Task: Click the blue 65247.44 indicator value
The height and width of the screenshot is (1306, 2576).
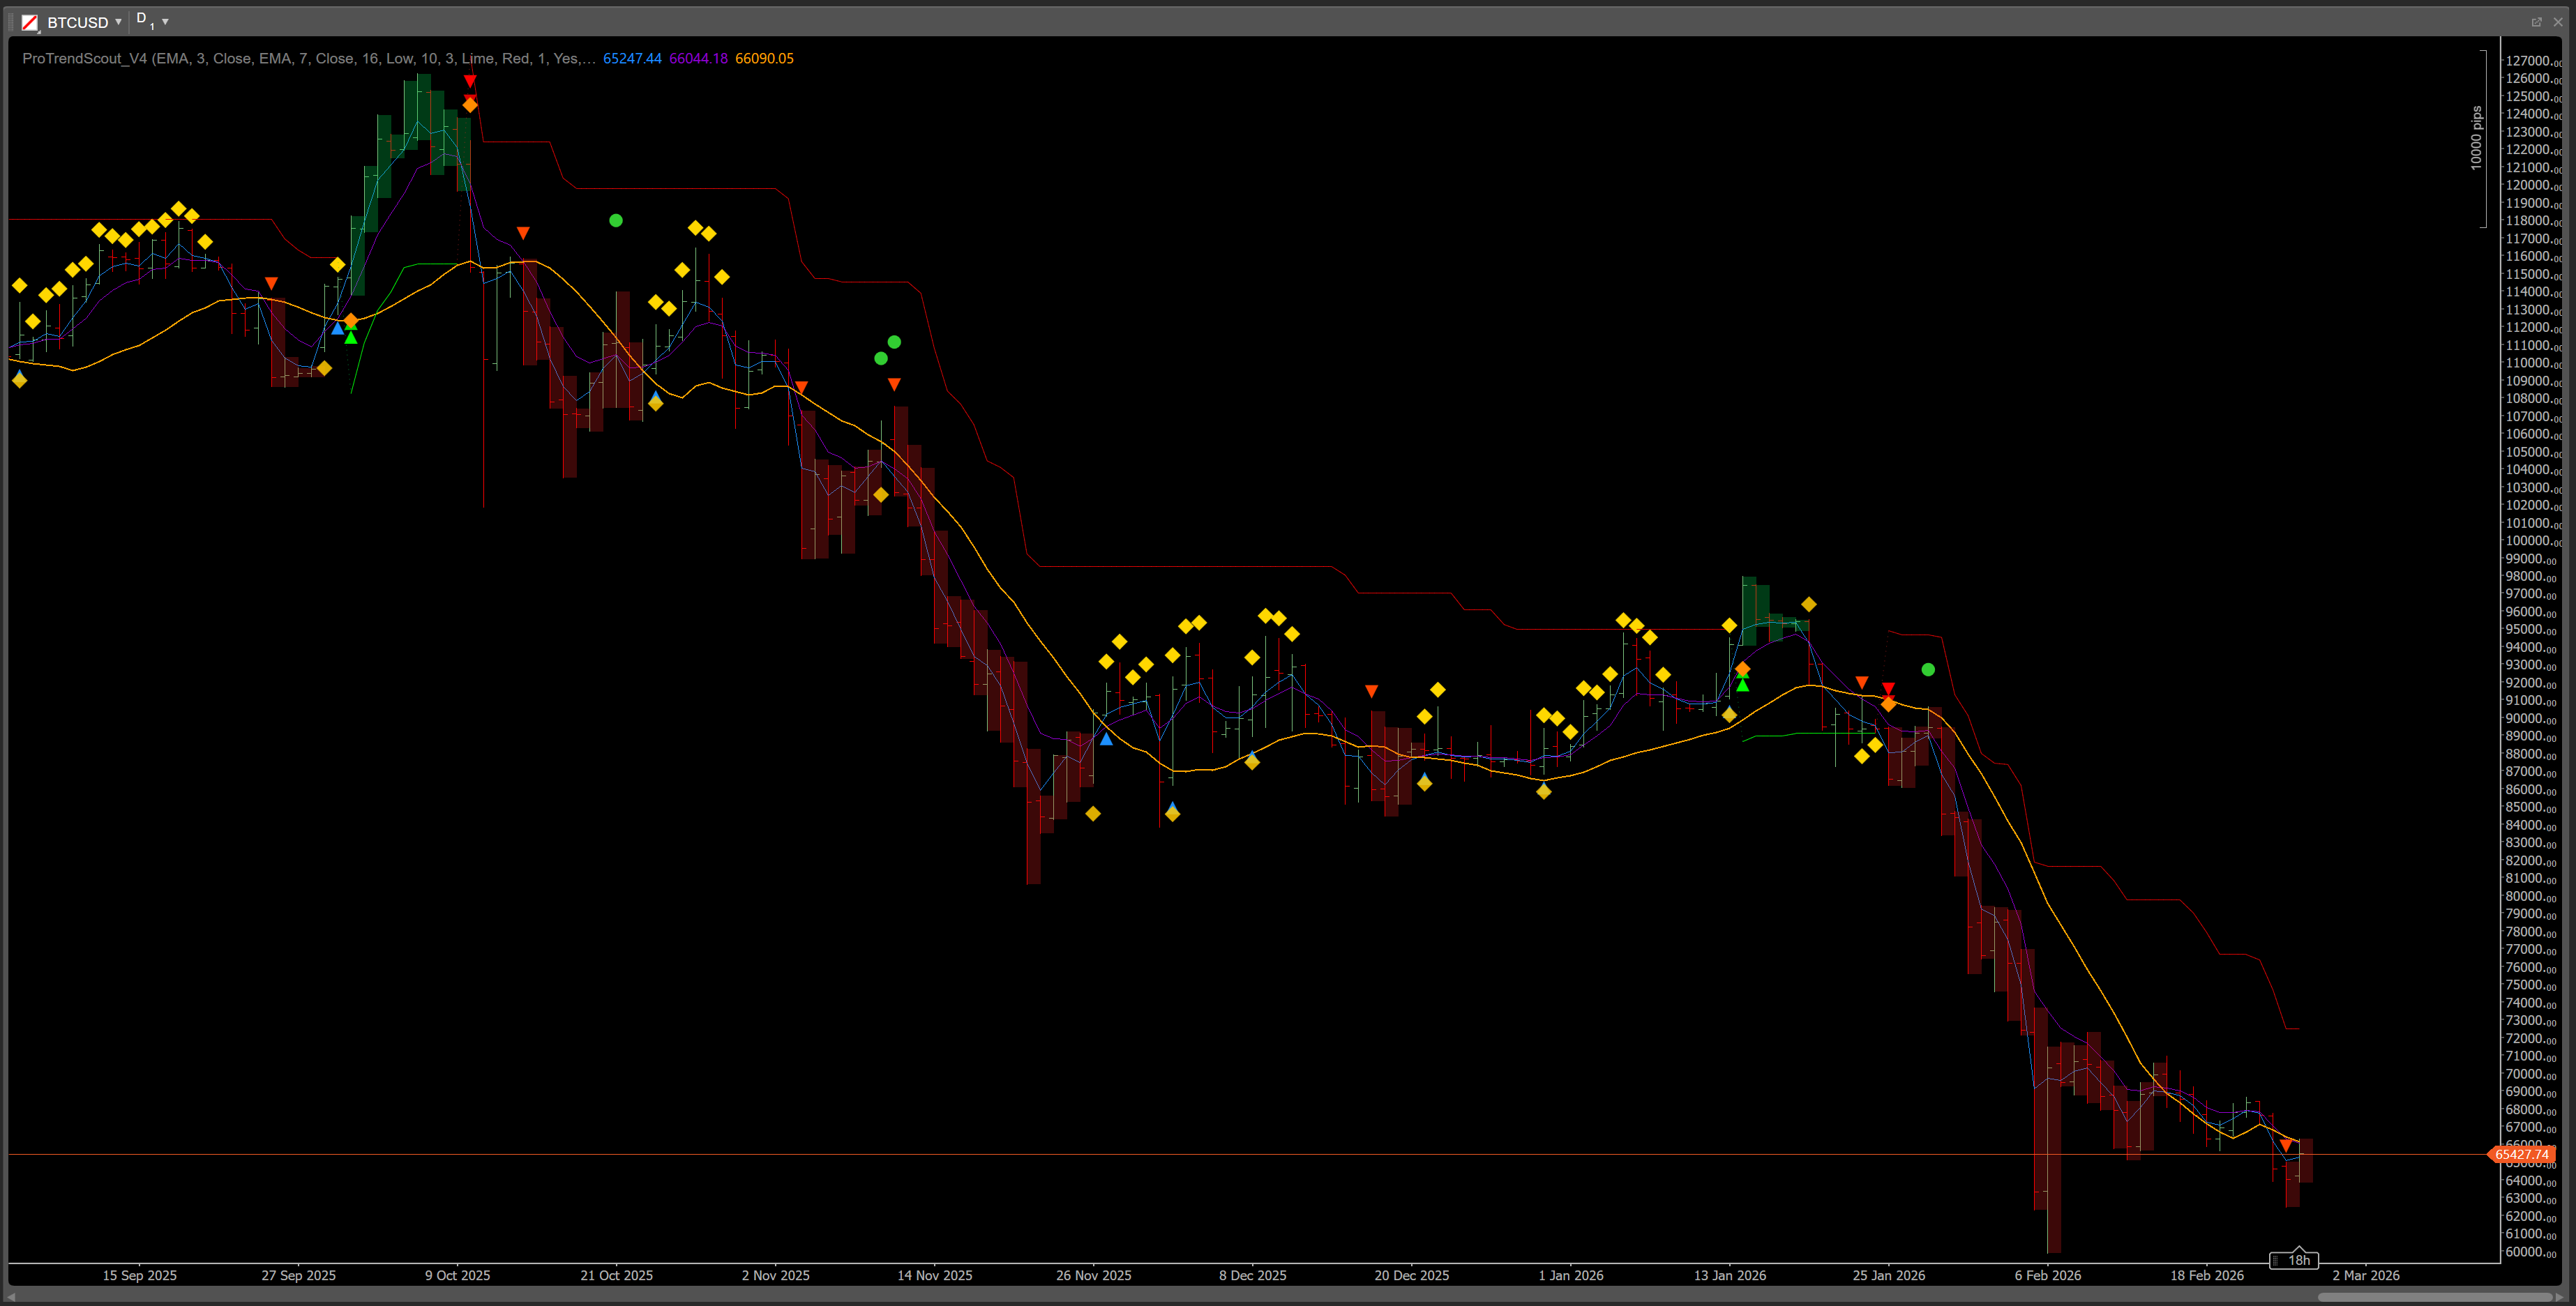Action: pyautogui.click(x=632, y=59)
